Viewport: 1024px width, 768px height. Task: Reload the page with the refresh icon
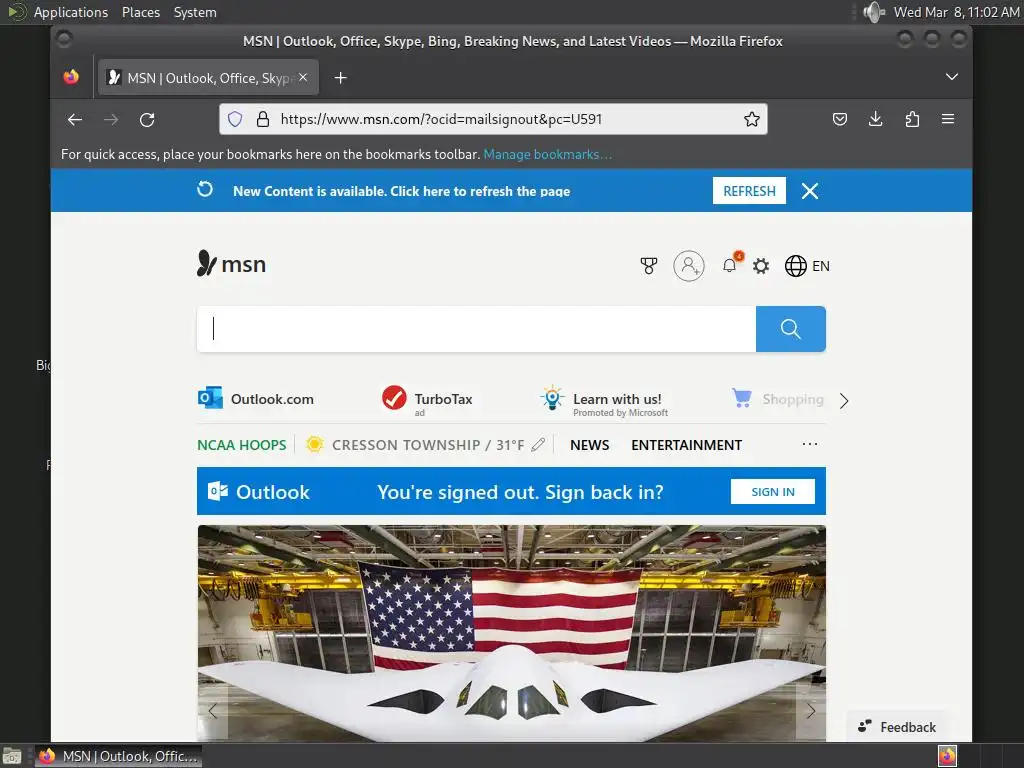point(147,120)
